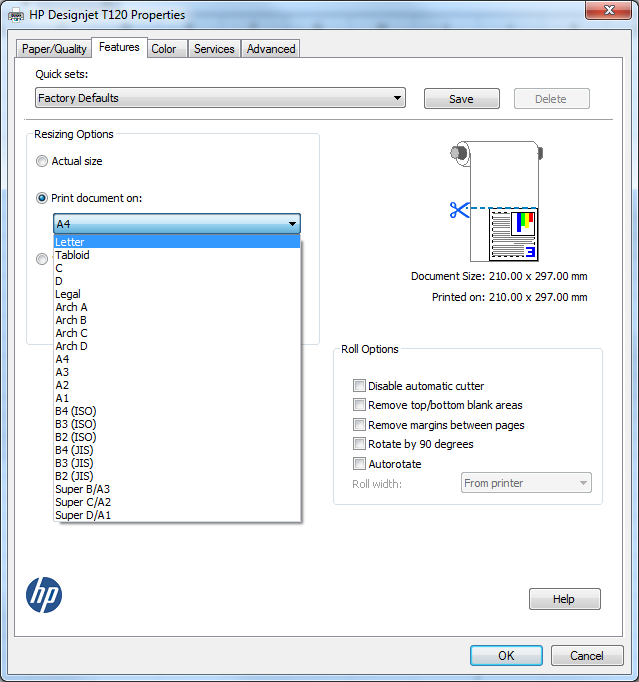
Task: Choose A3 in paper size list
Action: click(177, 372)
